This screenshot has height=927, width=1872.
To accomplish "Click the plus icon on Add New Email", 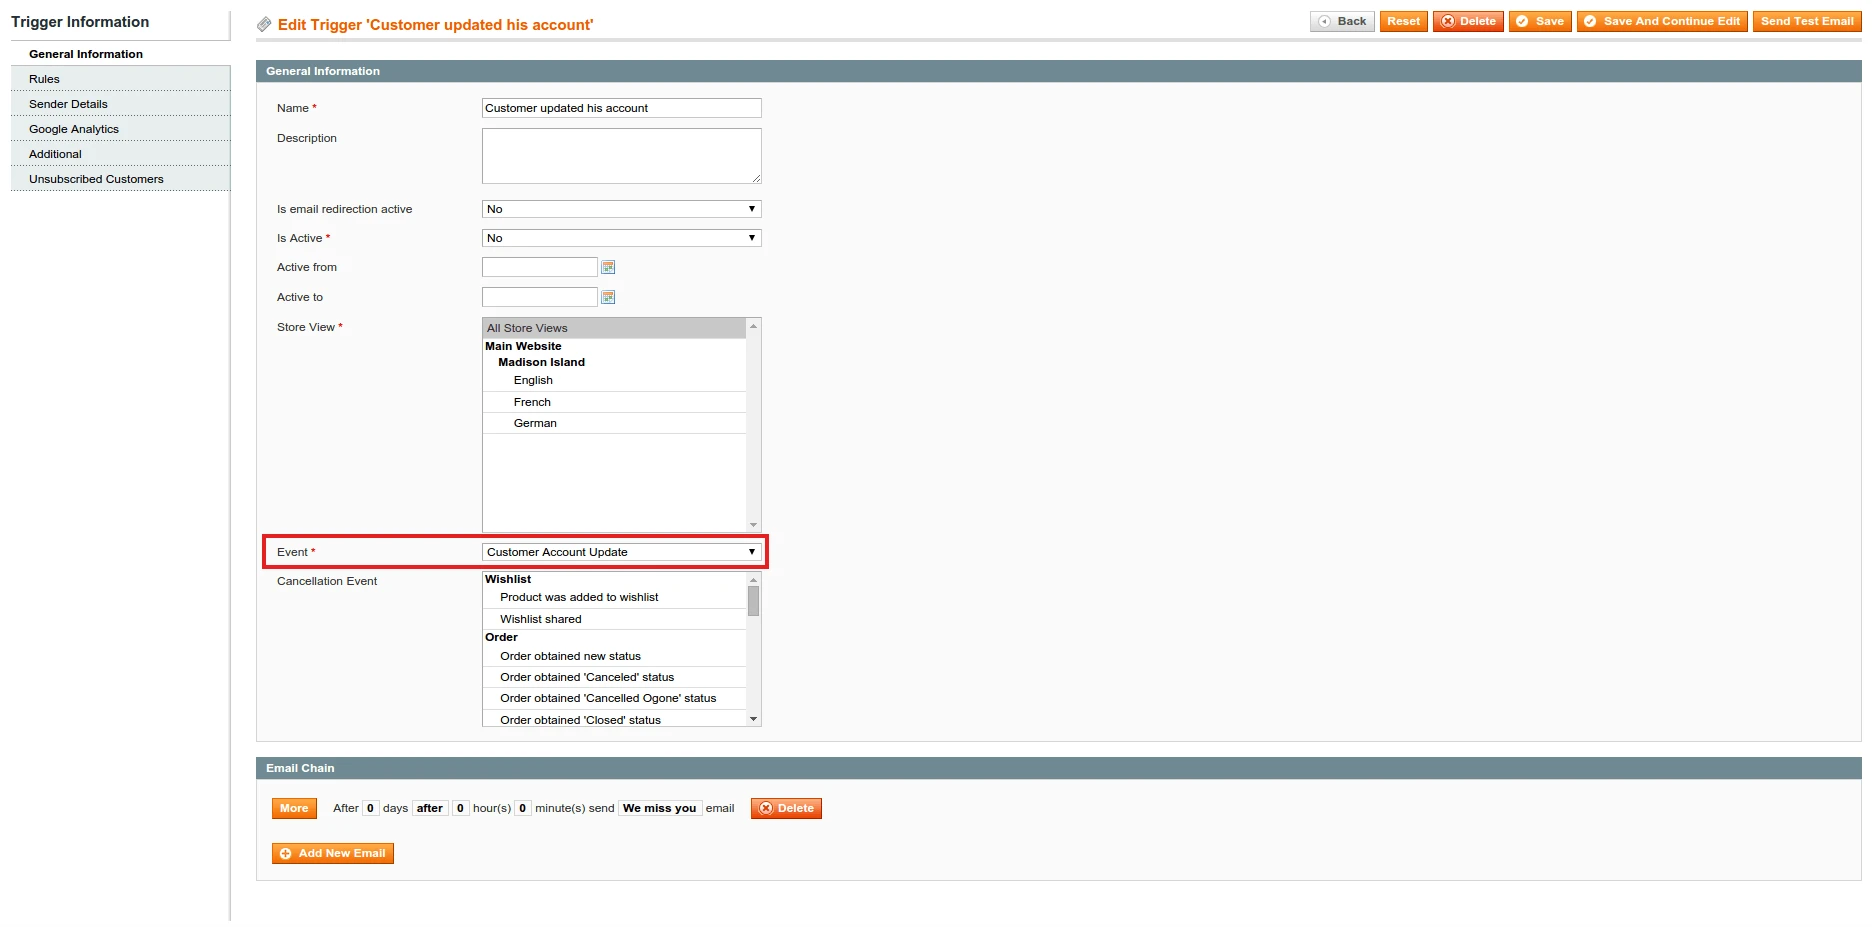I will pyautogui.click(x=286, y=853).
